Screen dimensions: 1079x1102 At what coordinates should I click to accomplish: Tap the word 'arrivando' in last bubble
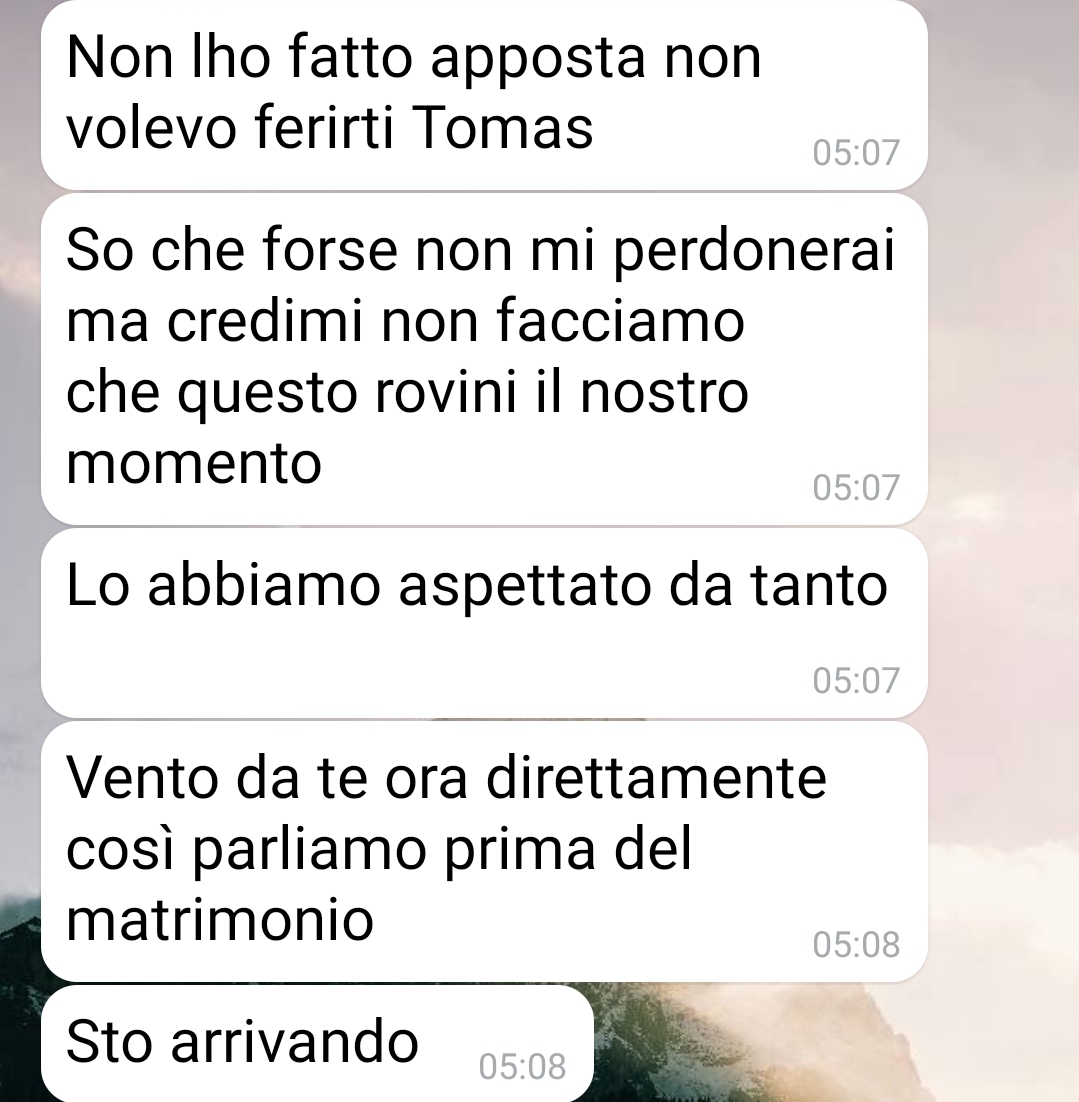pos(295,1042)
